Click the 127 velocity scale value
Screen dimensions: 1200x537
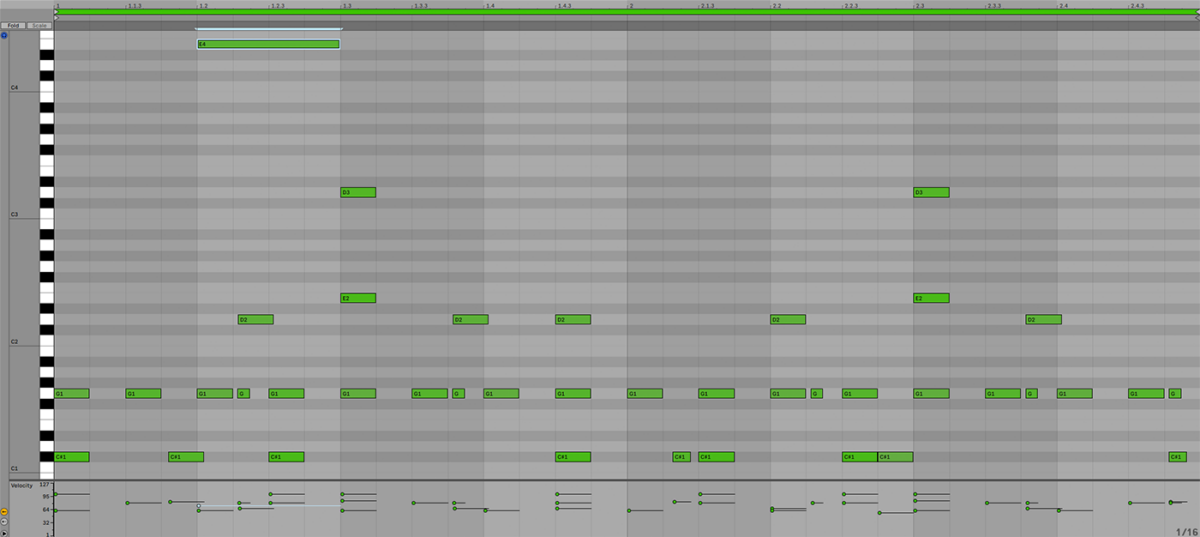[46, 484]
